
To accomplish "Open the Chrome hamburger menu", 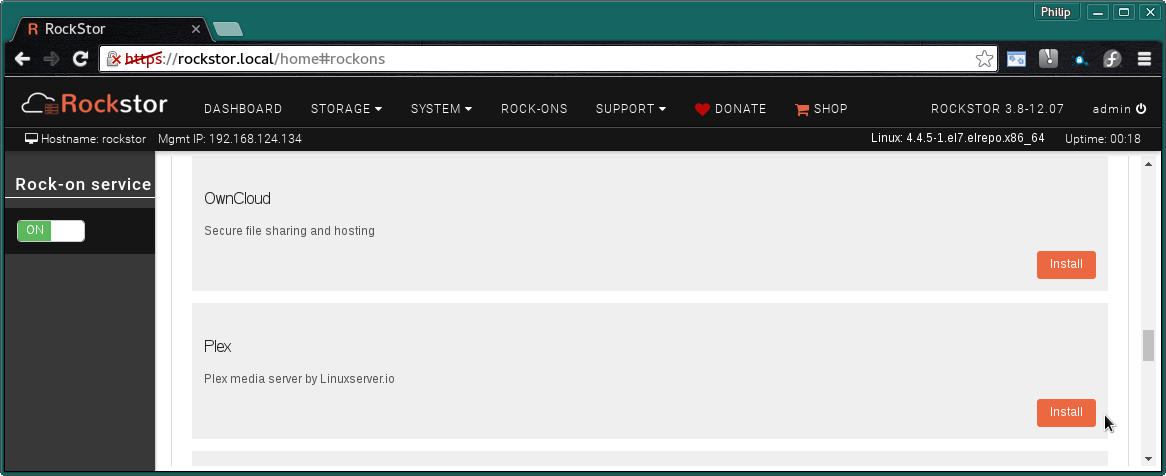I will [x=1144, y=59].
